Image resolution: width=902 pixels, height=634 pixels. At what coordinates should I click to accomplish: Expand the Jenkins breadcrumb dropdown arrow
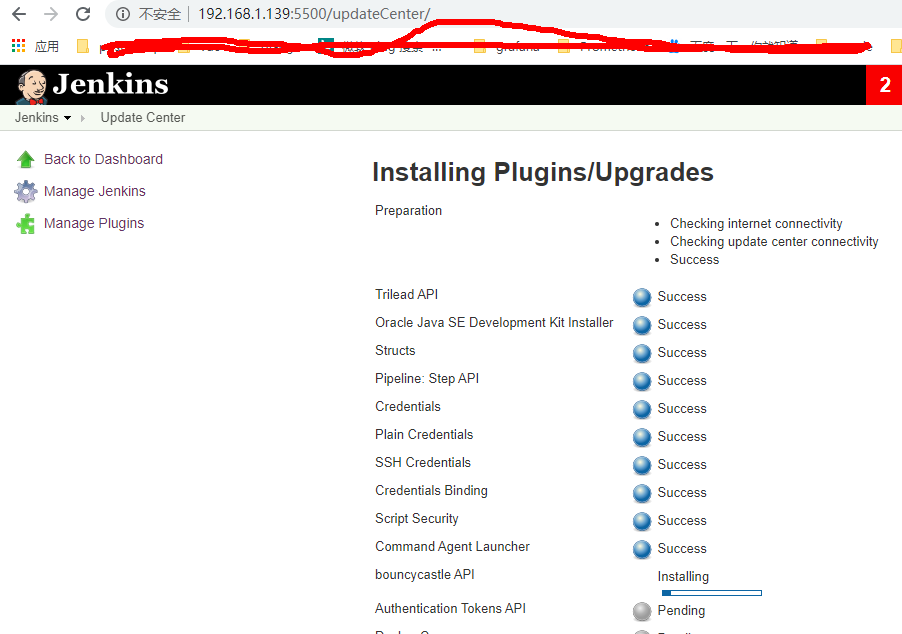pyautogui.click(x=67, y=118)
